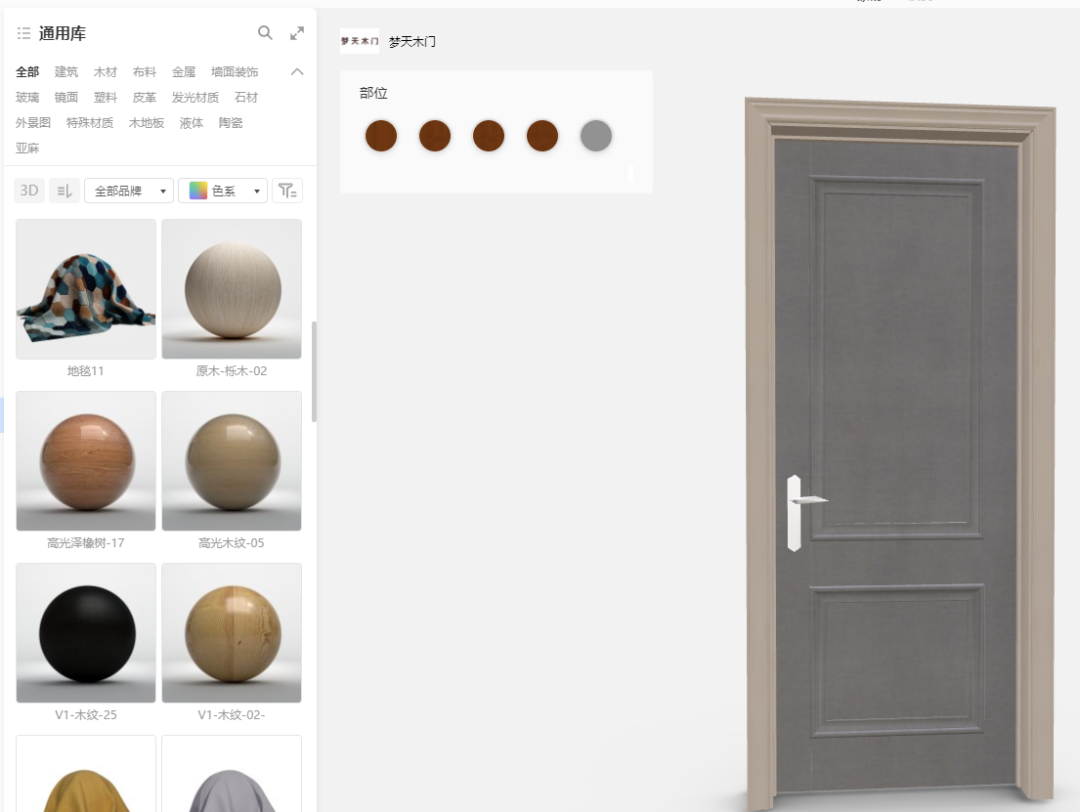The image size is (1080, 812).
Task: Select the 金属 category tab
Action: (184, 72)
